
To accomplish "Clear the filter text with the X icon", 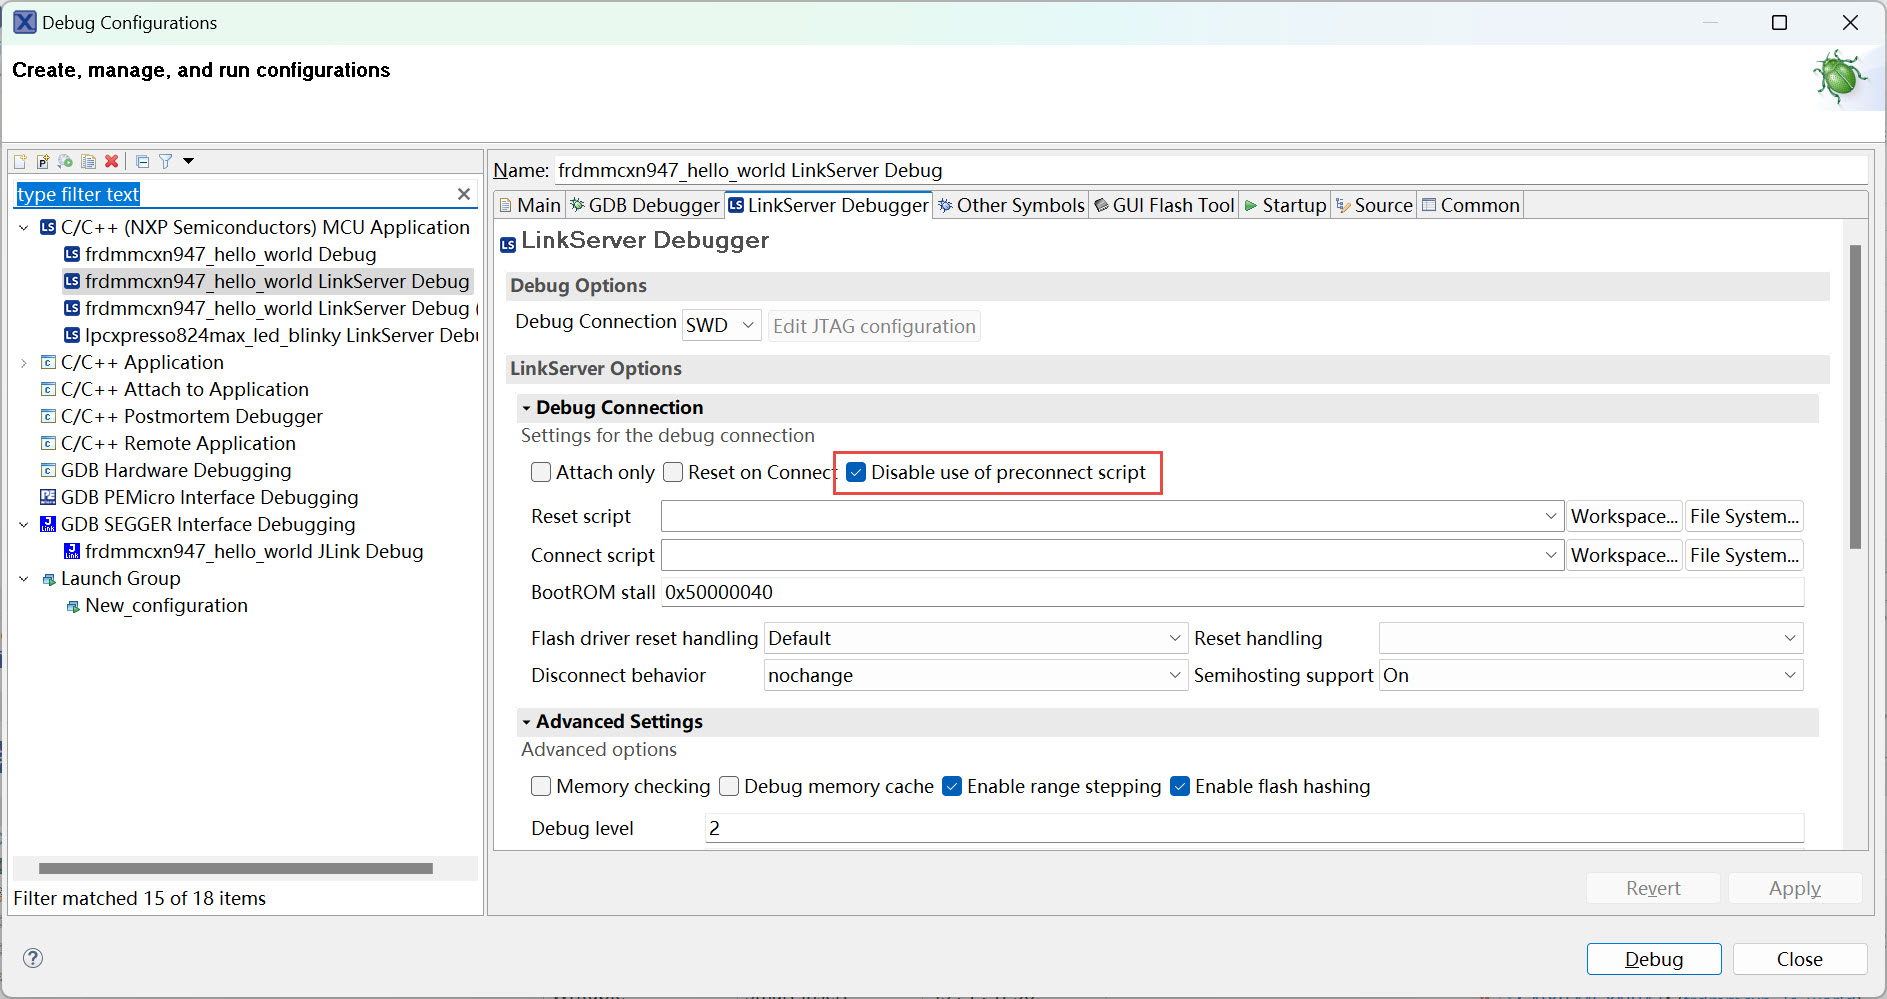I will (x=464, y=194).
